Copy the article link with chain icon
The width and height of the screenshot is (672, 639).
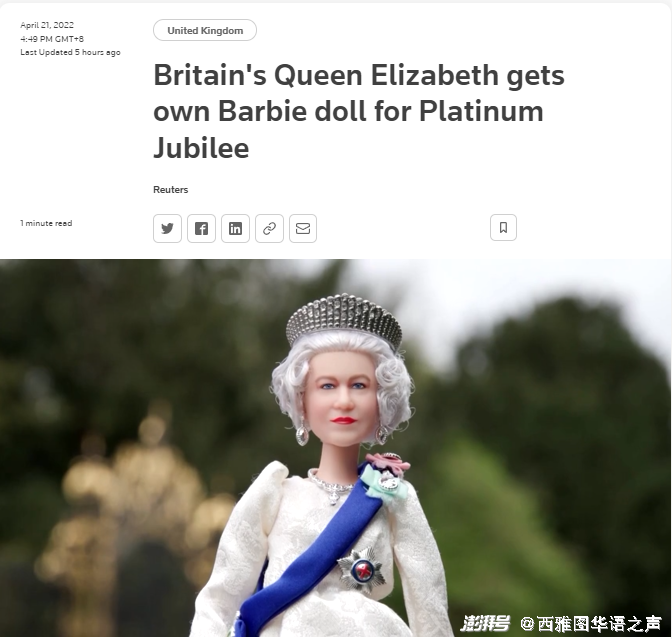pyautogui.click(x=269, y=228)
